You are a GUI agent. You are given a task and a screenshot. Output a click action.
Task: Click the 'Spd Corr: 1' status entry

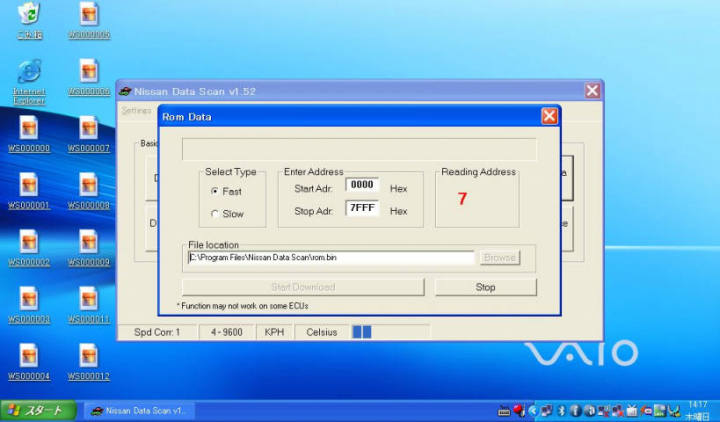point(157,332)
